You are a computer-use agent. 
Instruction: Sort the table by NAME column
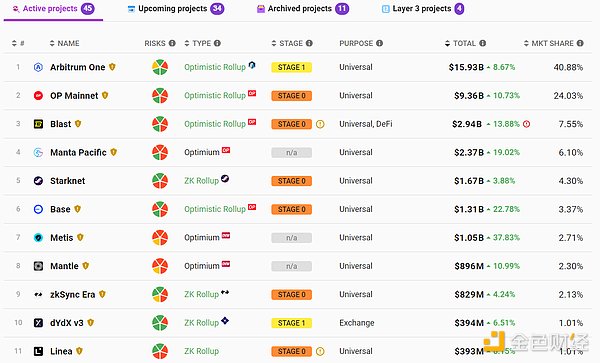tap(64, 43)
